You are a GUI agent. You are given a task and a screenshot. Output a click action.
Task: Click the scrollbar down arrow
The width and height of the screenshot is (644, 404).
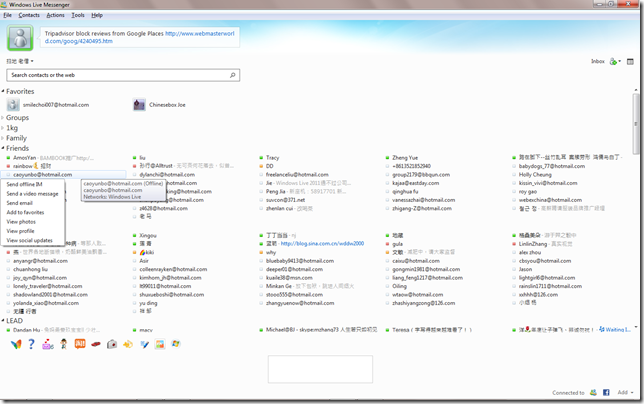coord(636,327)
